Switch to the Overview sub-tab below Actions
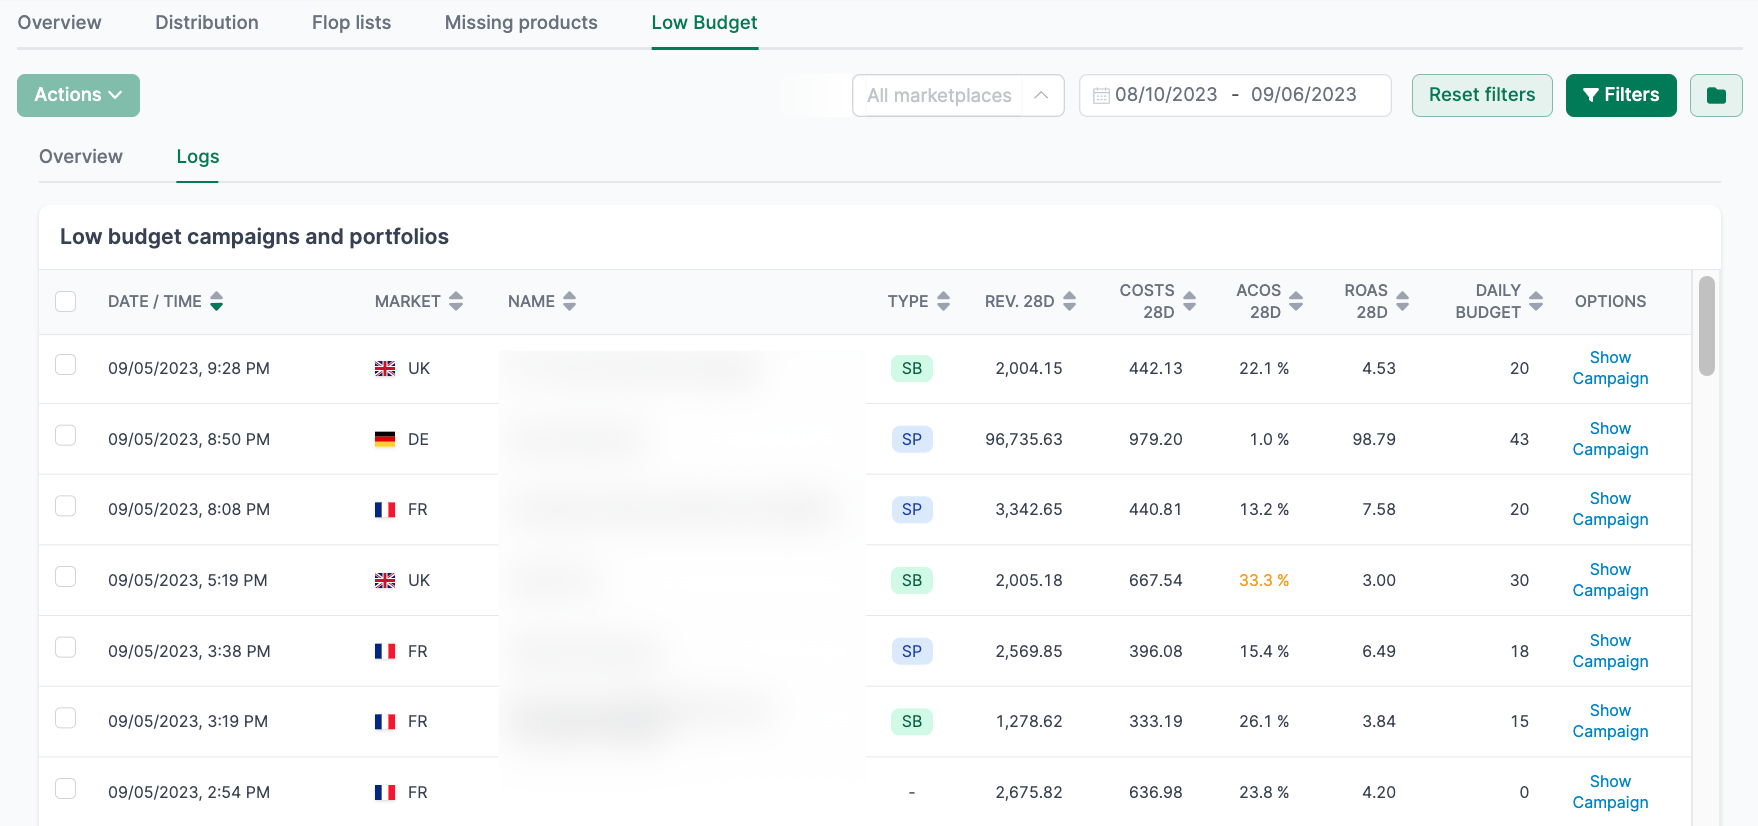The image size is (1758, 826). tap(81, 156)
